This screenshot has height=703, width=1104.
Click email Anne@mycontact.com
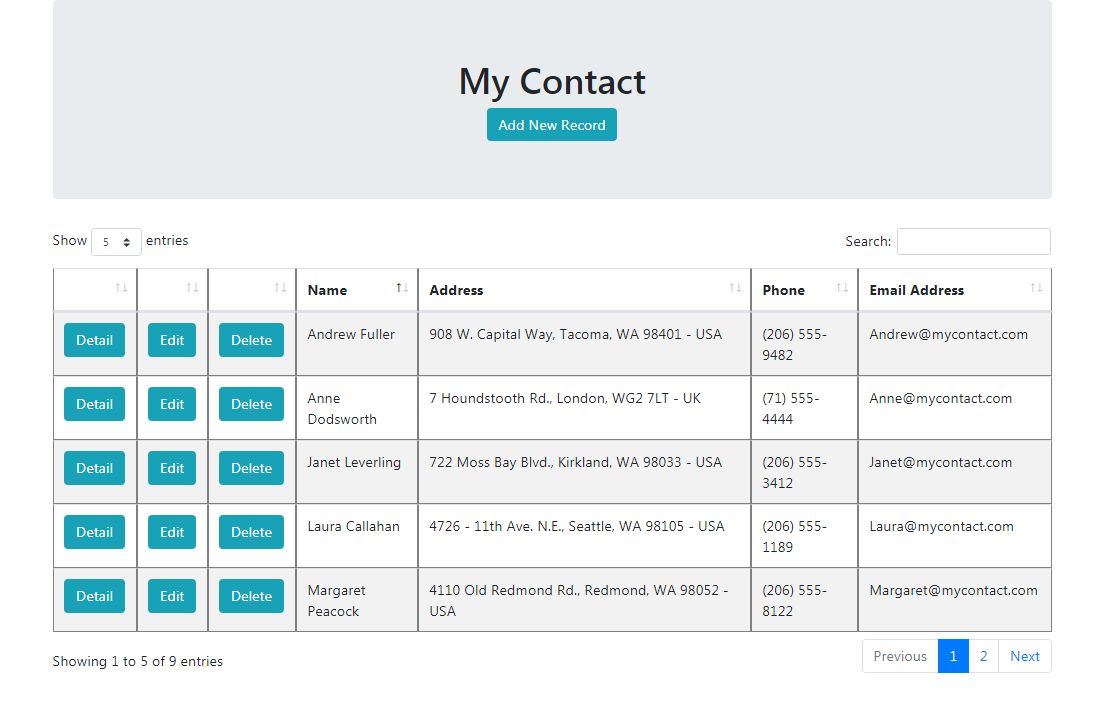click(x=941, y=399)
